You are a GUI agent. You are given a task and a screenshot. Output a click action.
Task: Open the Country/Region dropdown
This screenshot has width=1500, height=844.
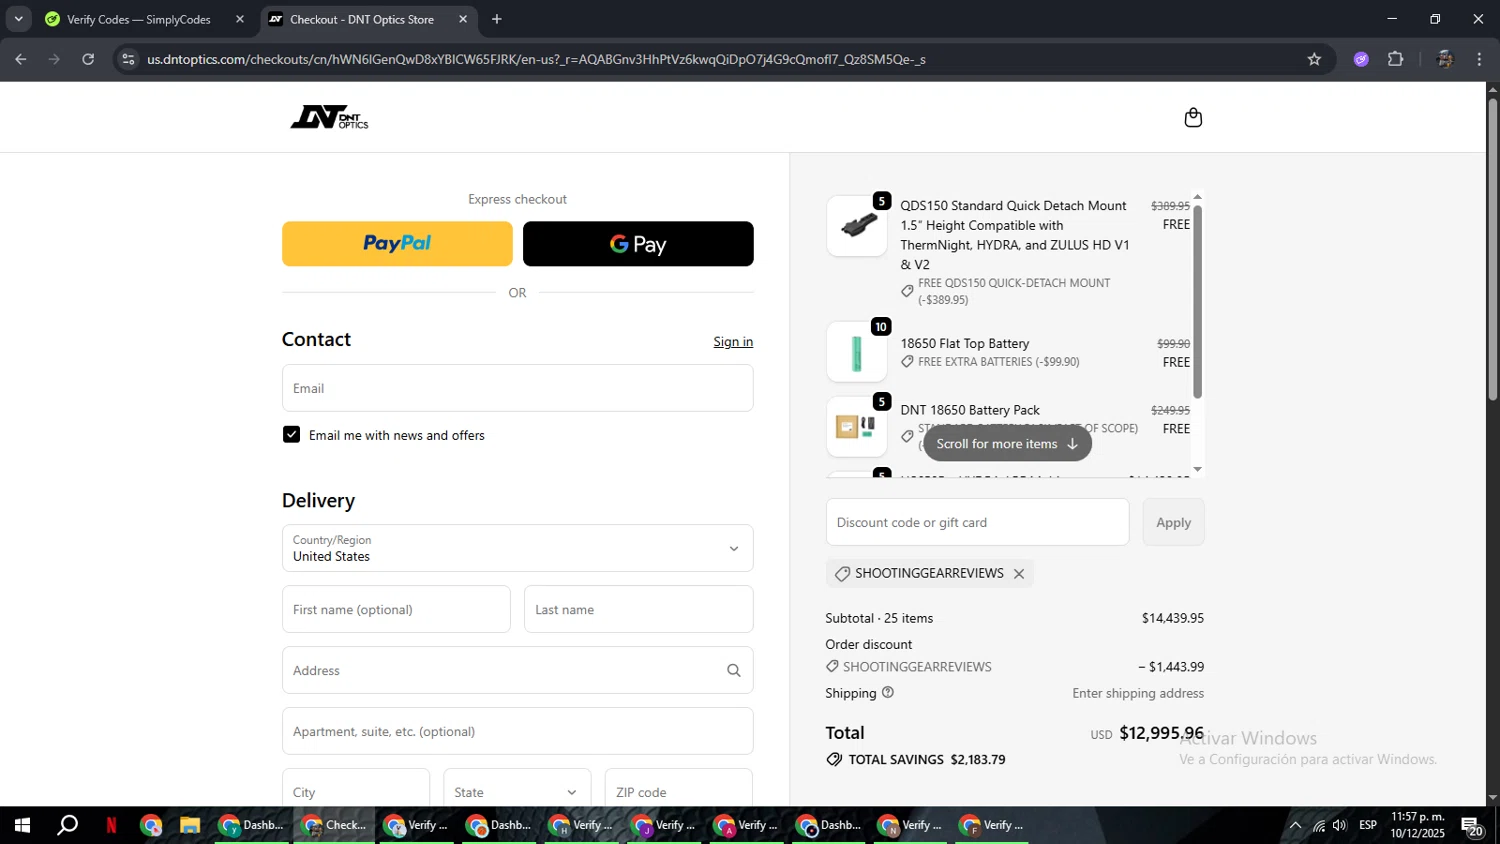pyautogui.click(x=518, y=548)
